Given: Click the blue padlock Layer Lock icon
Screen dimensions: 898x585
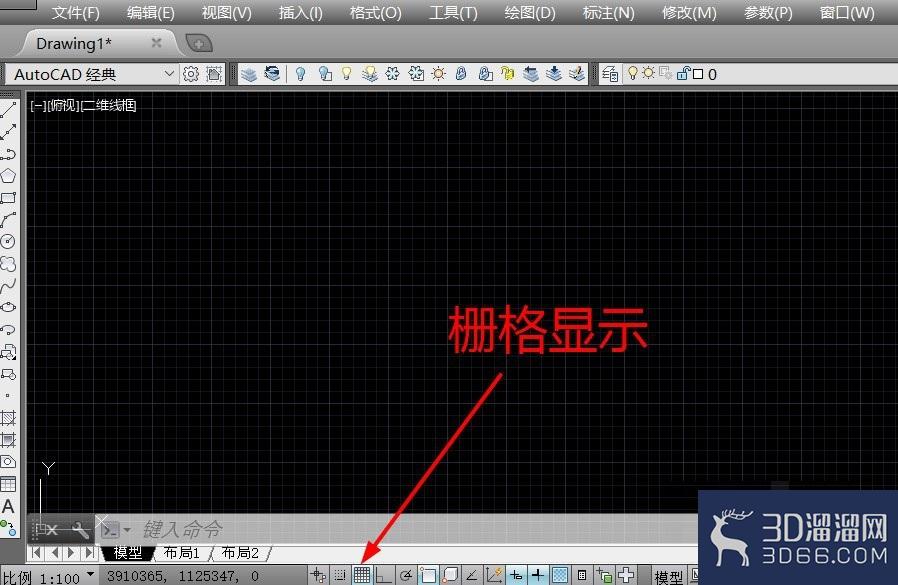Looking at the screenshot, I should (x=461, y=73).
